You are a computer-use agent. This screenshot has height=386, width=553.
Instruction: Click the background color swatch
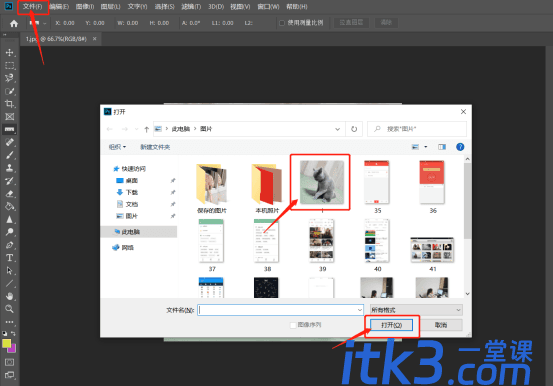[x=13, y=349]
